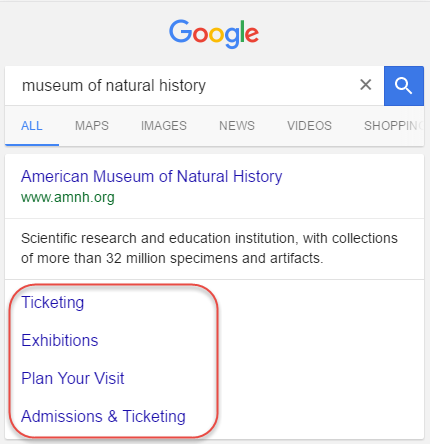Select the active ALL tab
Image resolution: width=430 pixels, height=444 pixels.
(x=32, y=126)
